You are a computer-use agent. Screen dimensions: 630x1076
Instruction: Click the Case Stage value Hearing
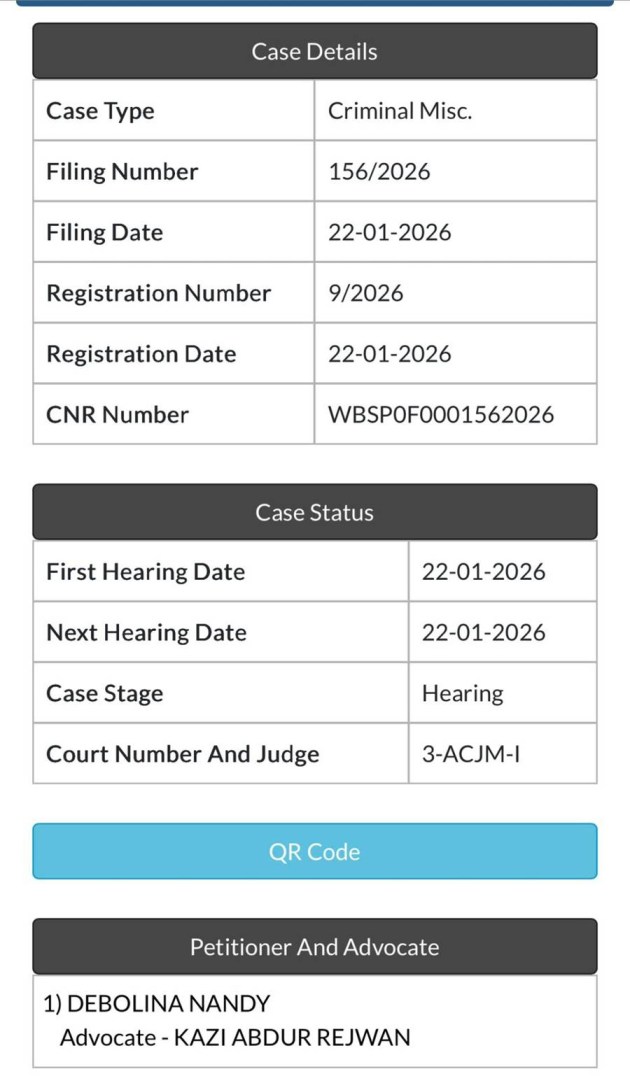point(462,694)
